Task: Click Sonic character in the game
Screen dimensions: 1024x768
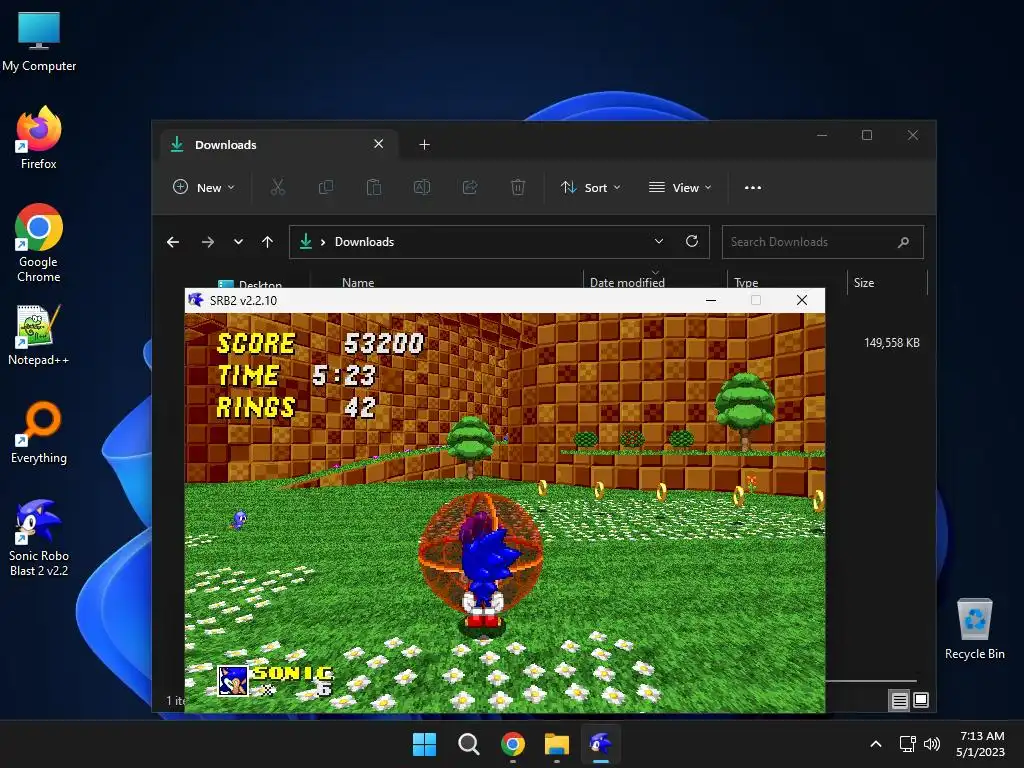Action: tap(486, 577)
